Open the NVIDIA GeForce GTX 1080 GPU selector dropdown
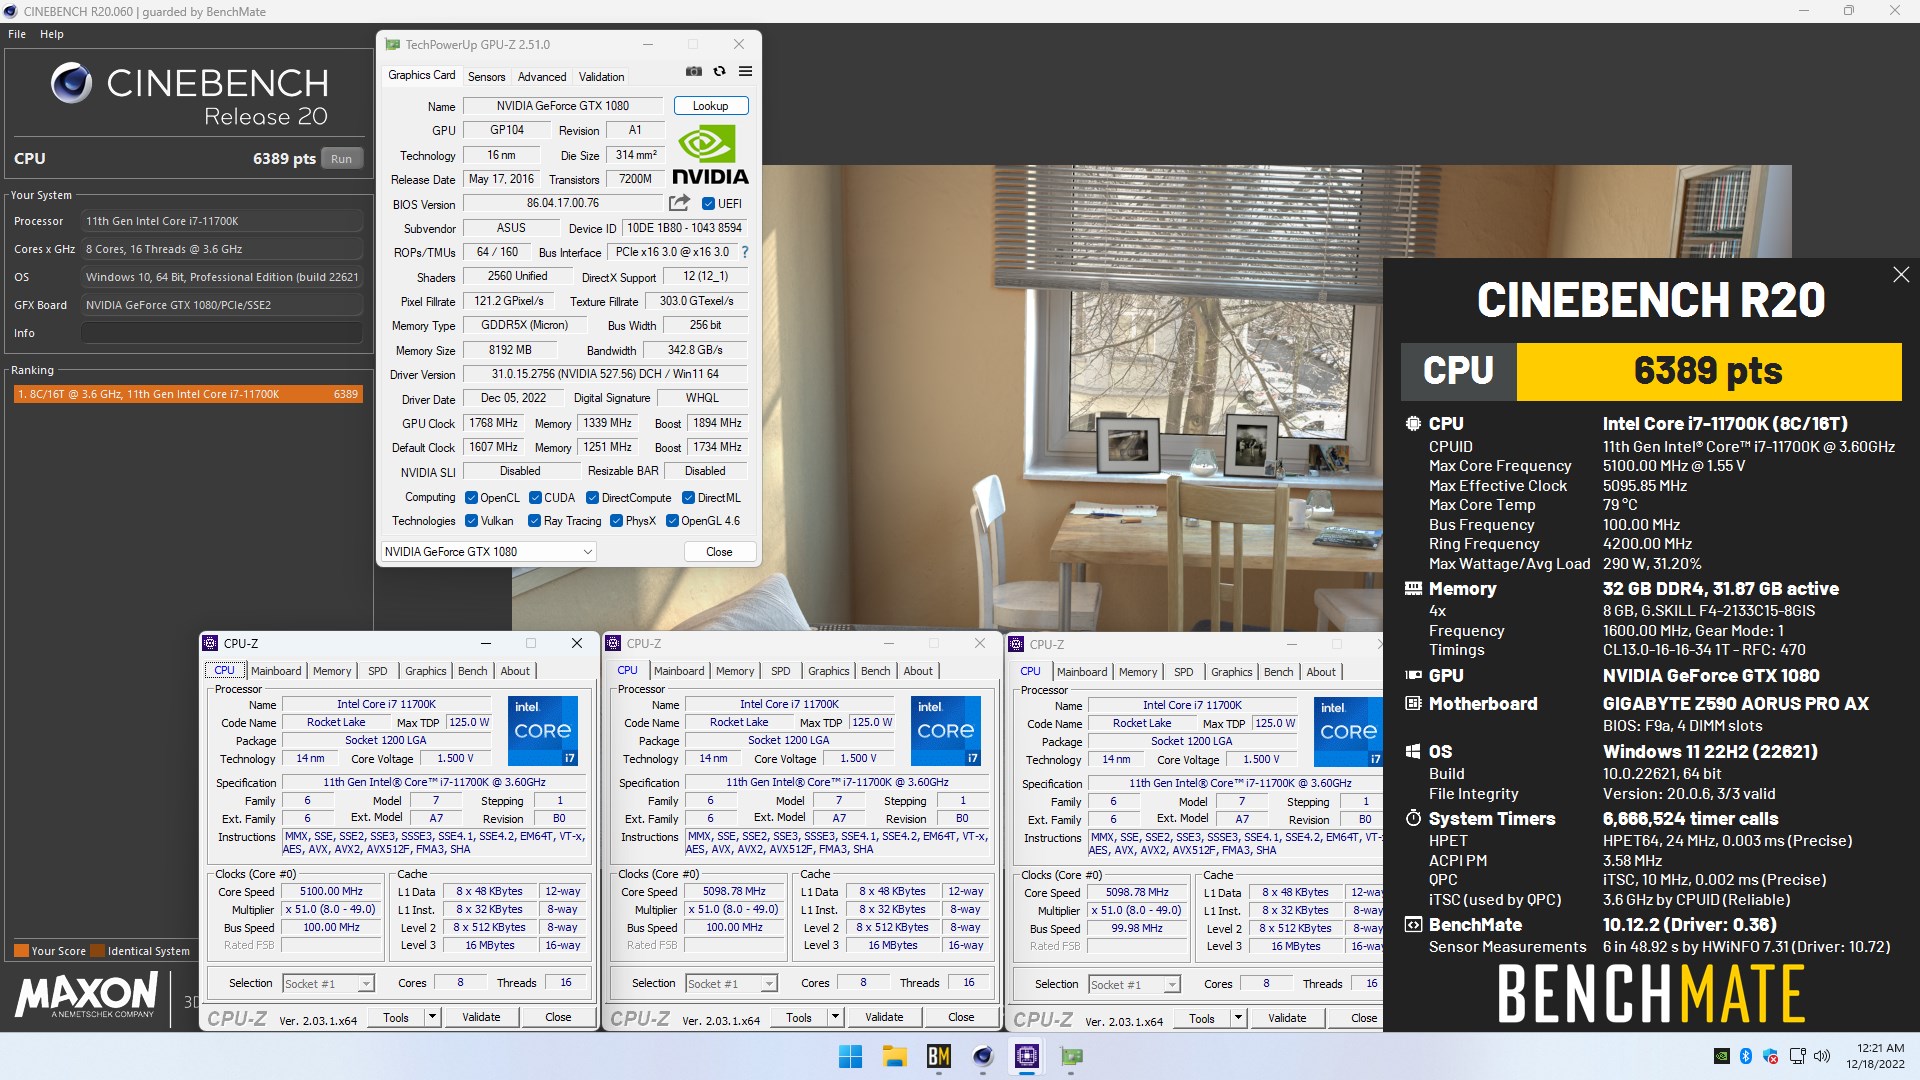 489,552
